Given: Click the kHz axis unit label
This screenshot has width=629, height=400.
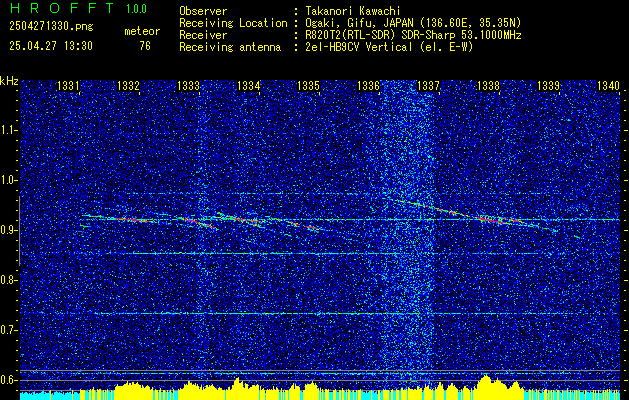Looking at the screenshot, I should pos(9,81).
